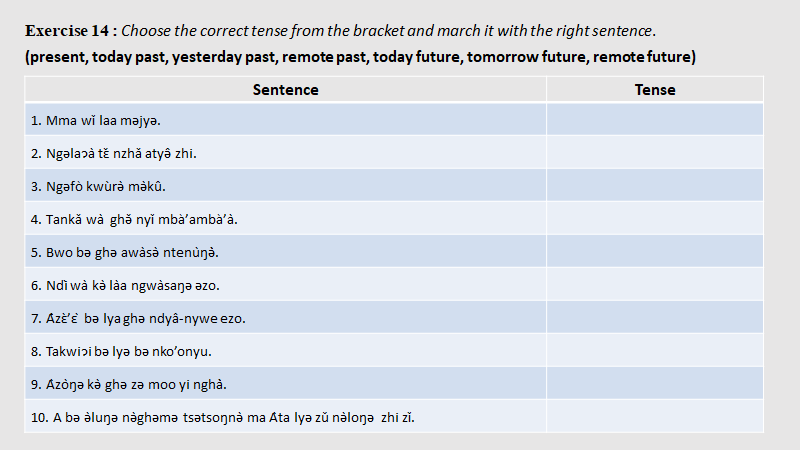Viewport: 800px width, 450px height.
Task: Click sentence 3 'Ngəfò kwùrə̀ mə̀kû'
Action: (x=98, y=186)
